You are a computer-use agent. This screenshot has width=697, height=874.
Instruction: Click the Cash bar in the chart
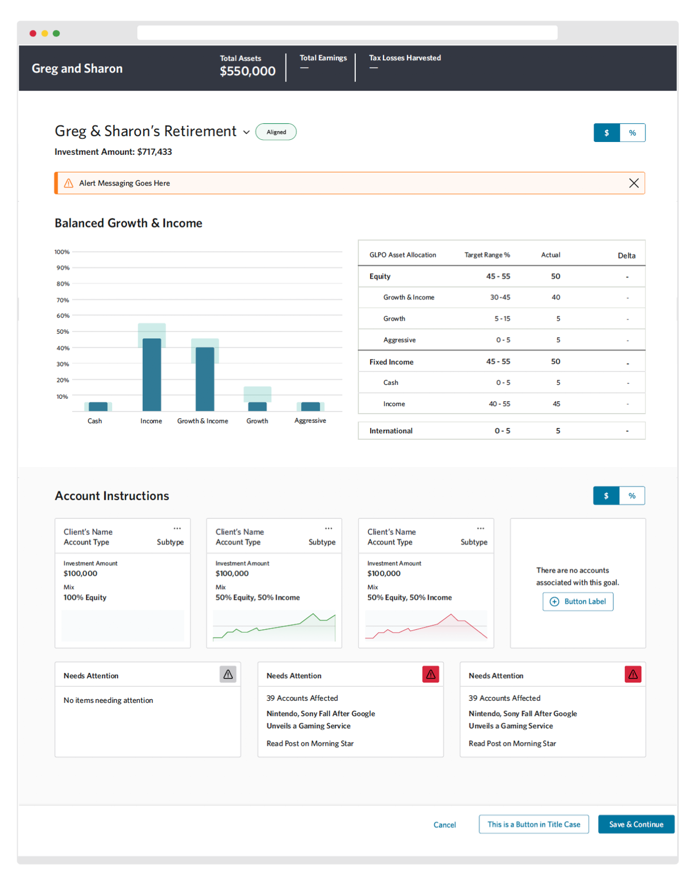pos(98,406)
